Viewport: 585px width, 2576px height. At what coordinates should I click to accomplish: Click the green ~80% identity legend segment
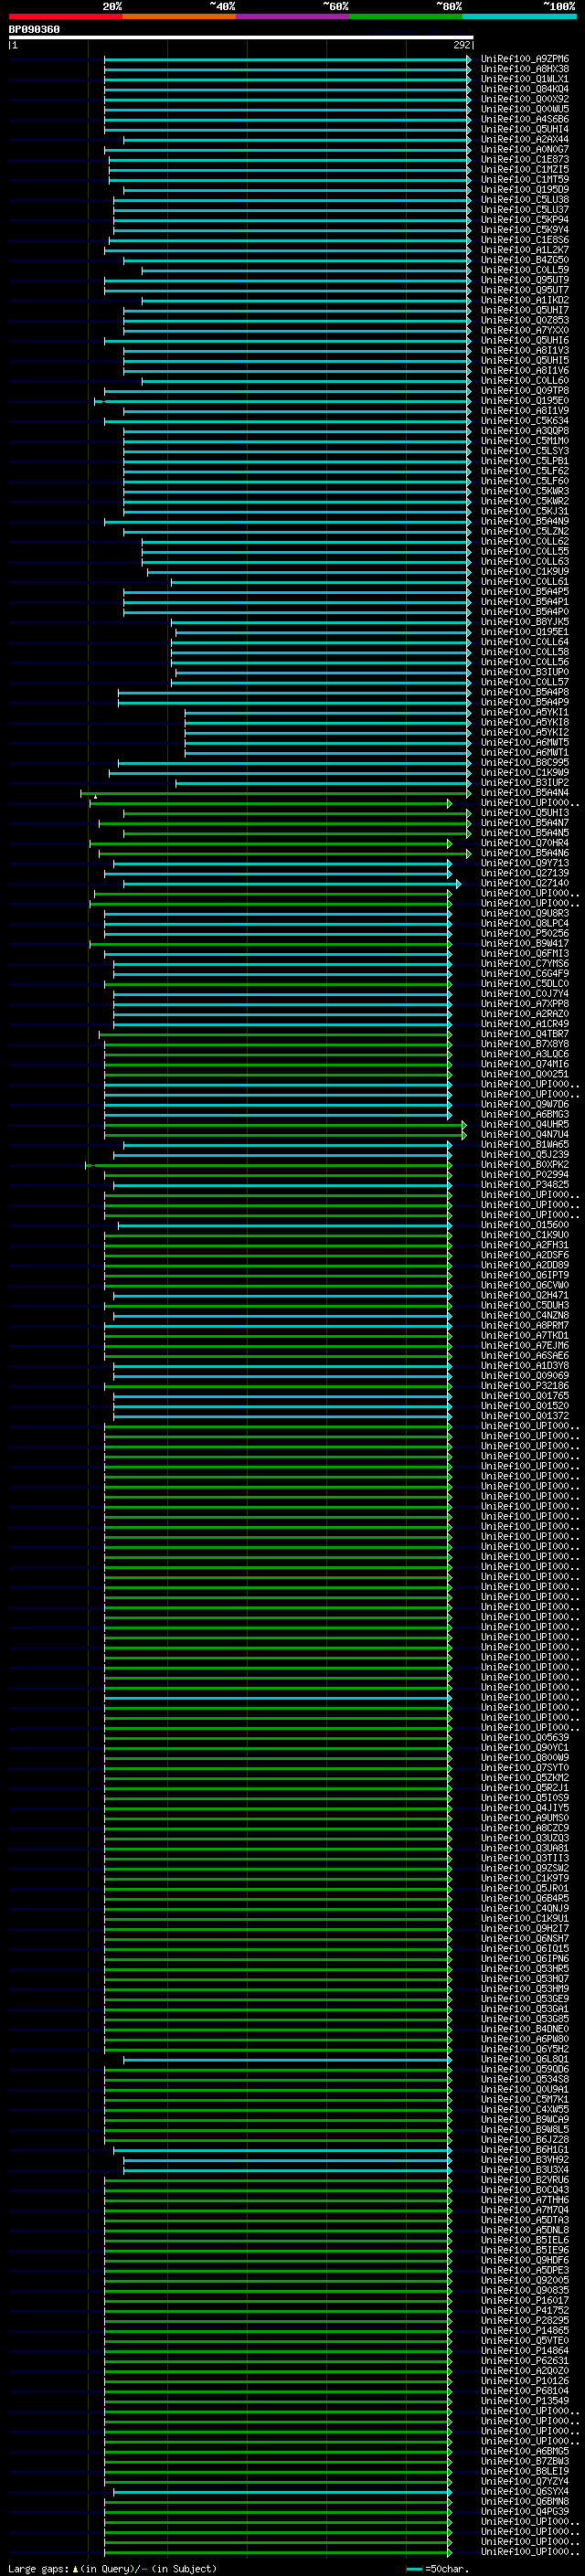406,16
